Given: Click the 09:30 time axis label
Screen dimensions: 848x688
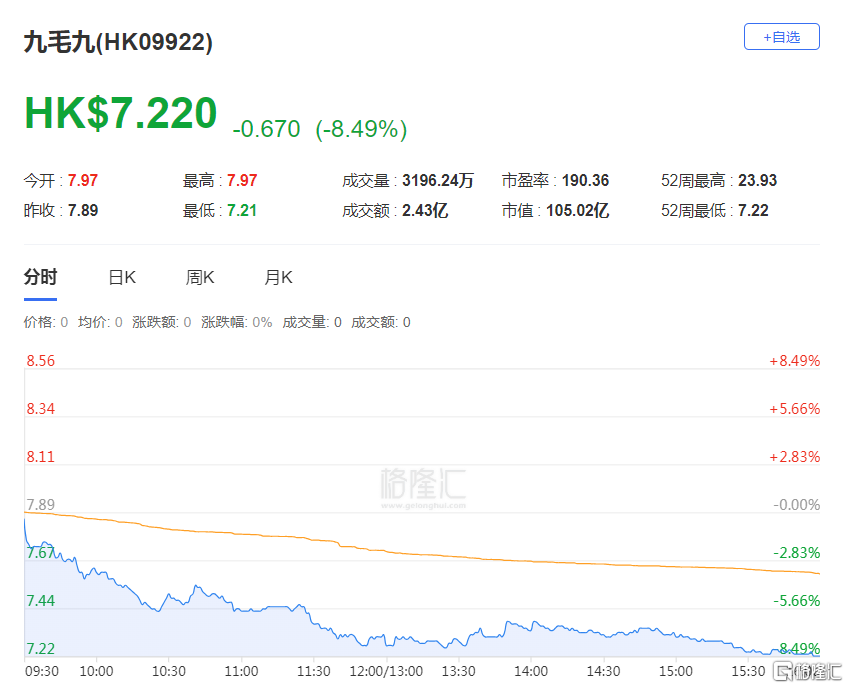Looking at the screenshot, I should [42, 671].
